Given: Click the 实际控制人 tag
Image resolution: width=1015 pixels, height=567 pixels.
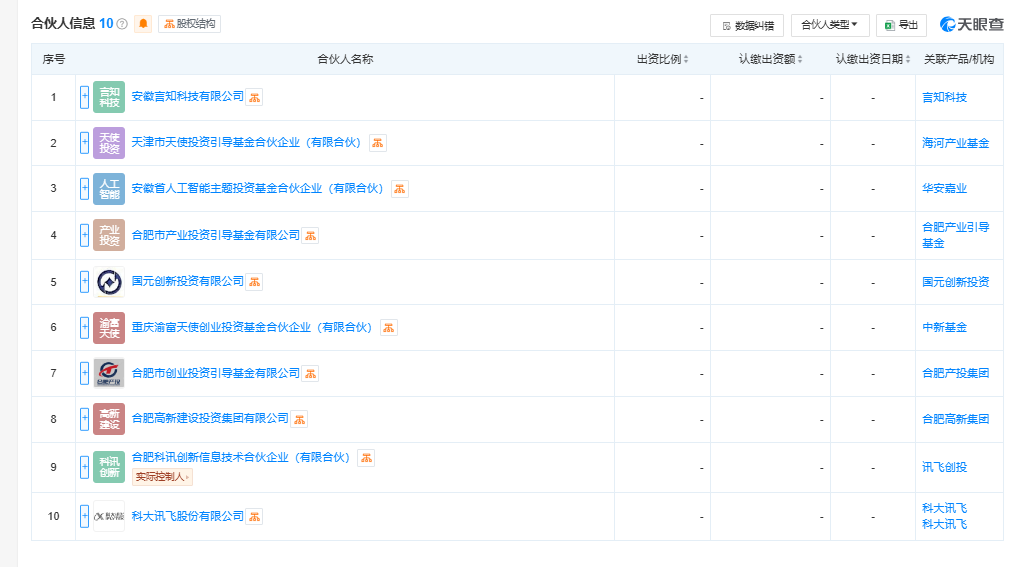Looking at the screenshot, I should 162,477.
